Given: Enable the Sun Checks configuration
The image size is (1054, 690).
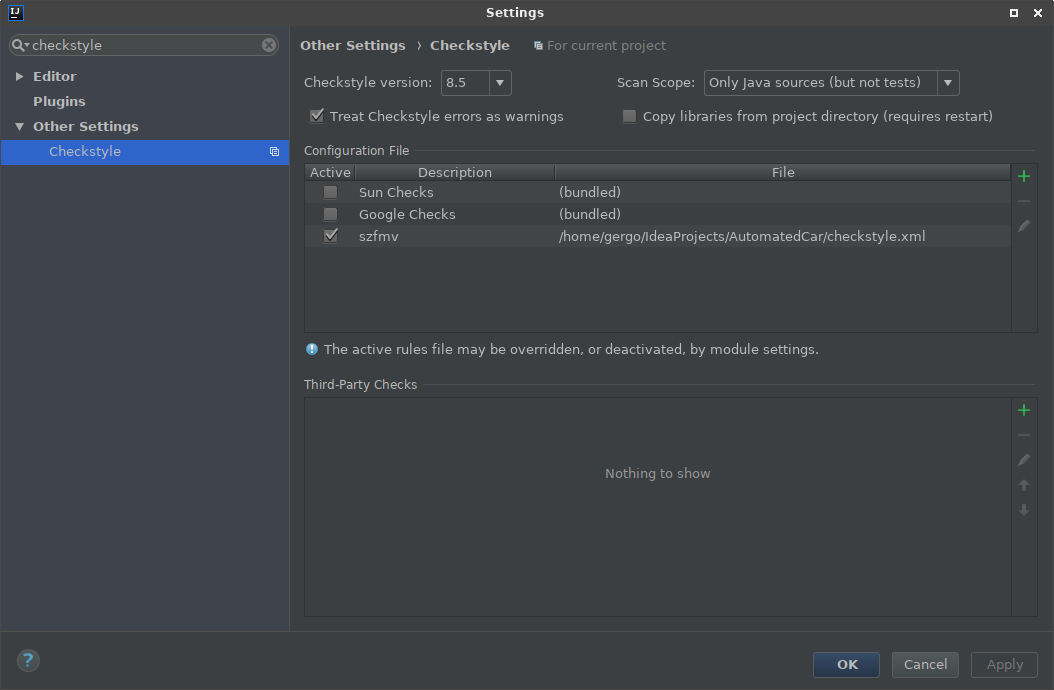Looking at the screenshot, I should [x=330, y=192].
